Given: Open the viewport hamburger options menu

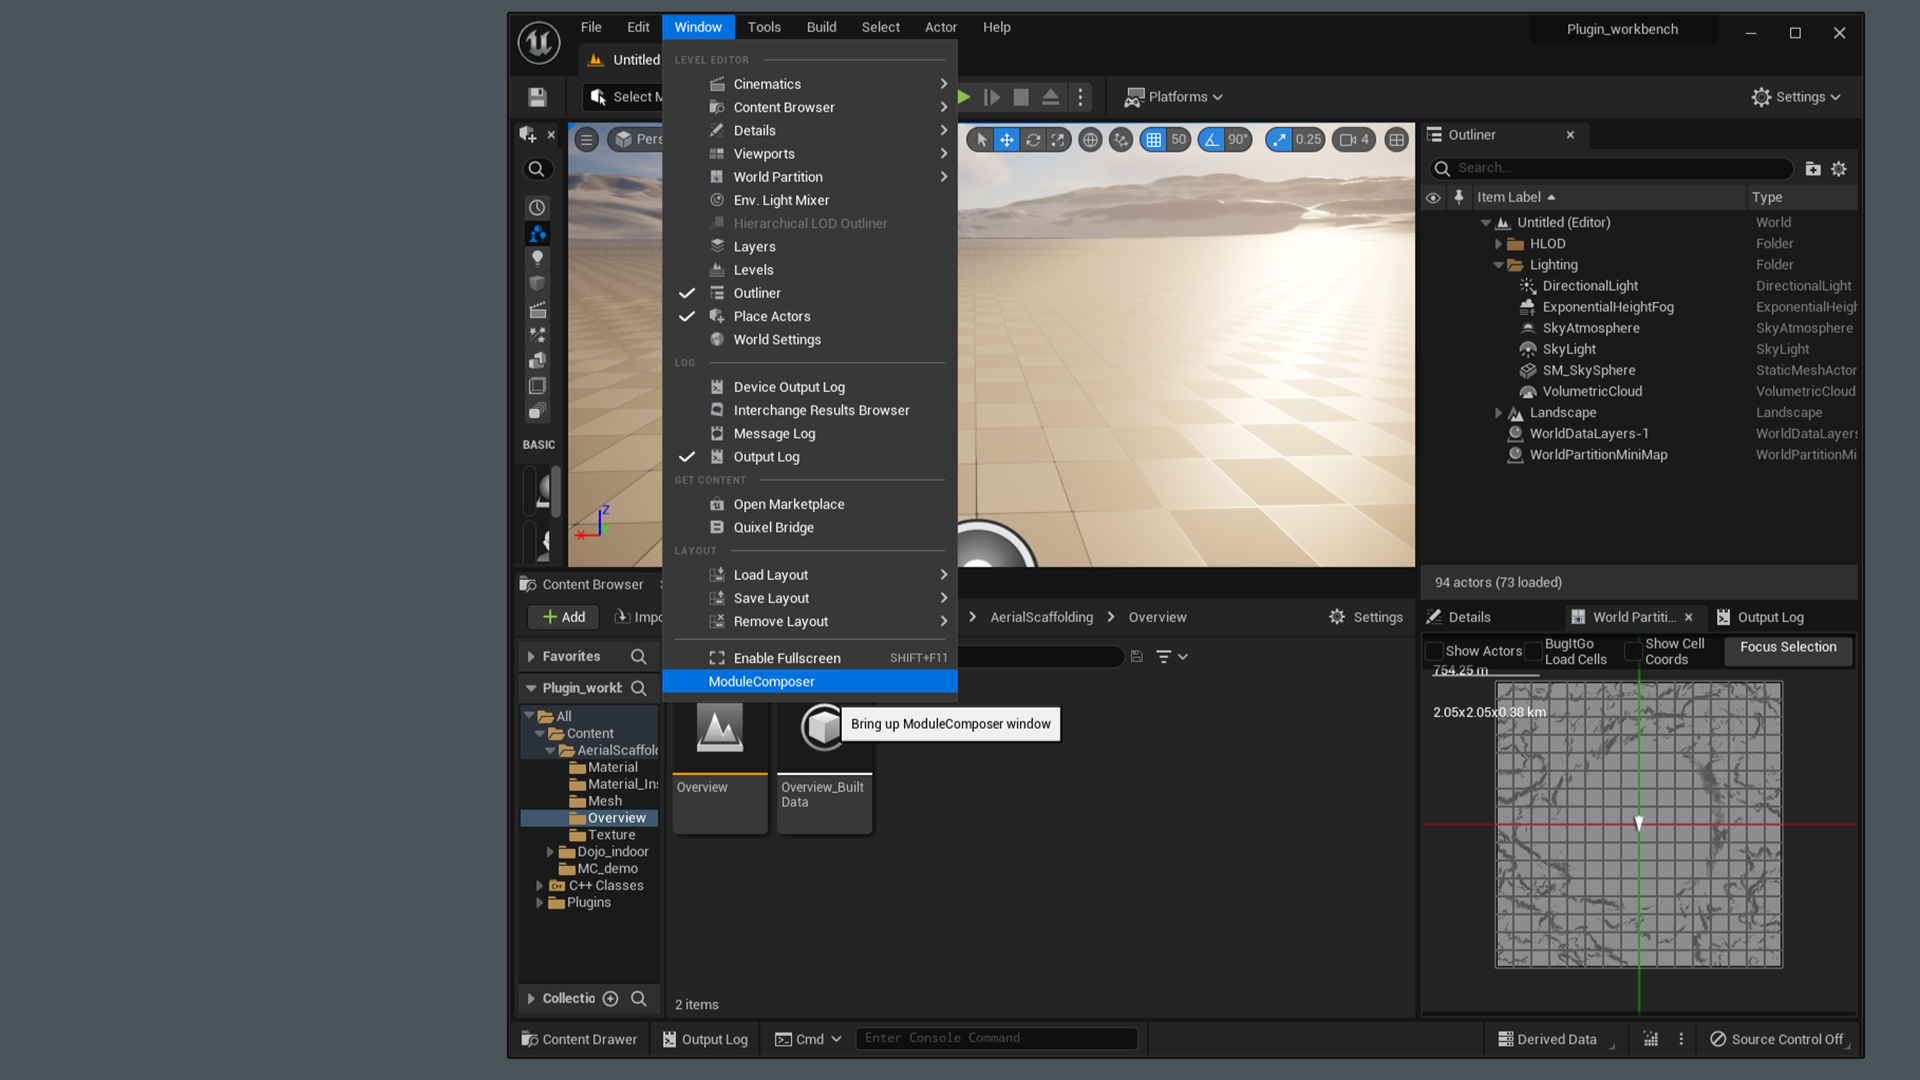Looking at the screenshot, I should tap(587, 140).
